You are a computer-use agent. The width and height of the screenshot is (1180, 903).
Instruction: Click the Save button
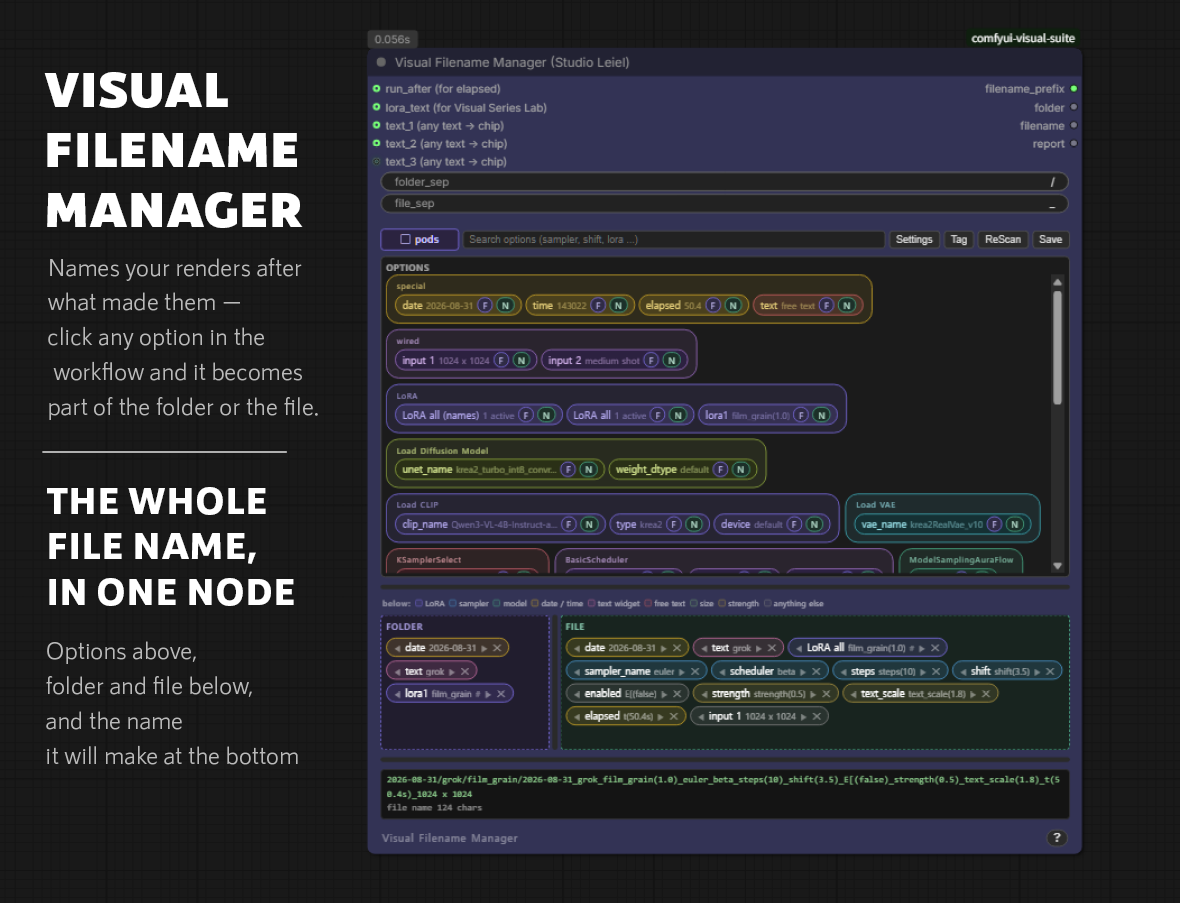click(x=1050, y=239)
